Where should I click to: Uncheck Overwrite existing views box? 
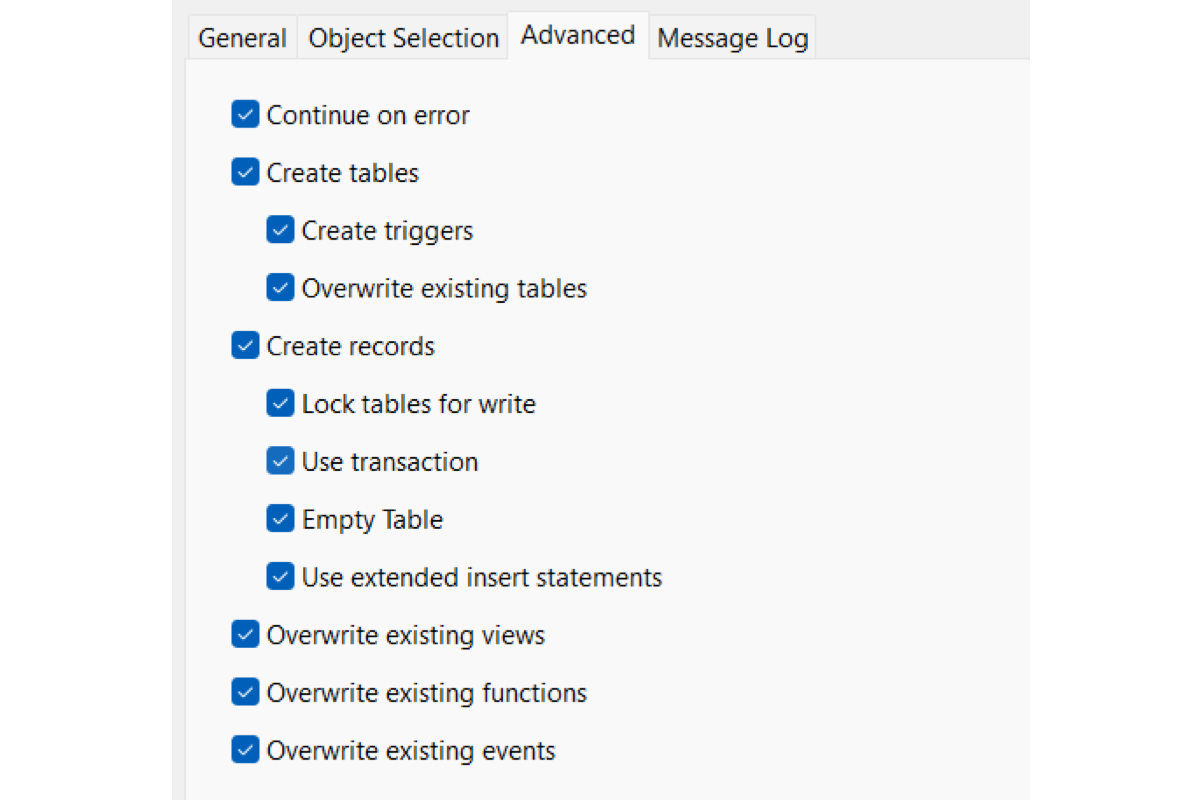coord(246,635)
